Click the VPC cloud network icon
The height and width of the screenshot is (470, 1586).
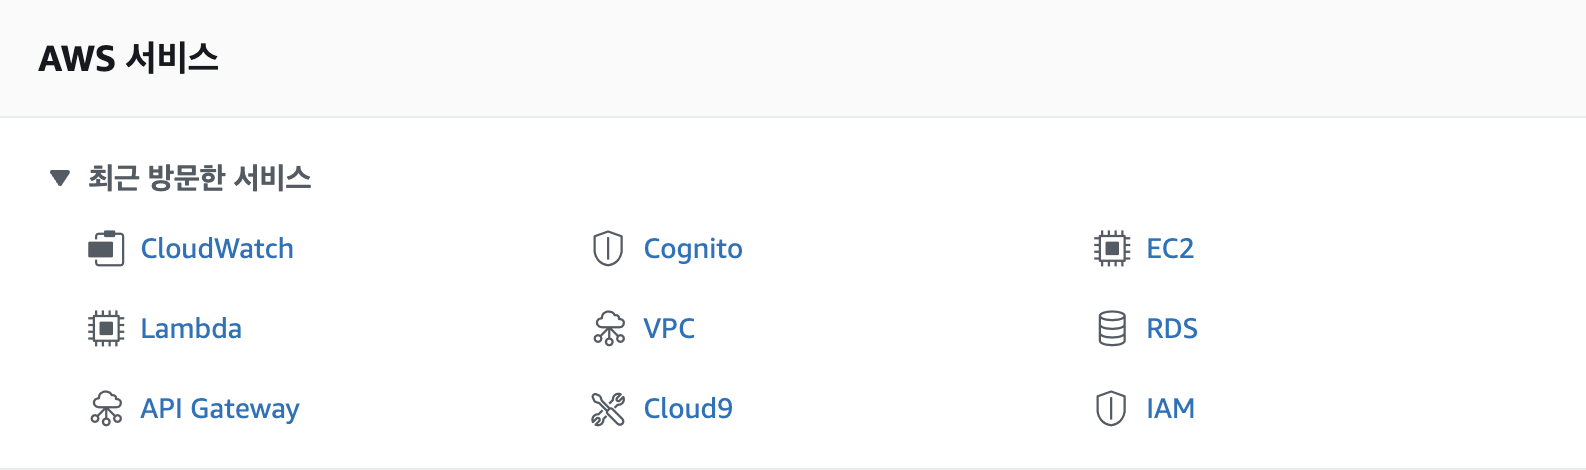pyautogui.click(x=608, y=329)
